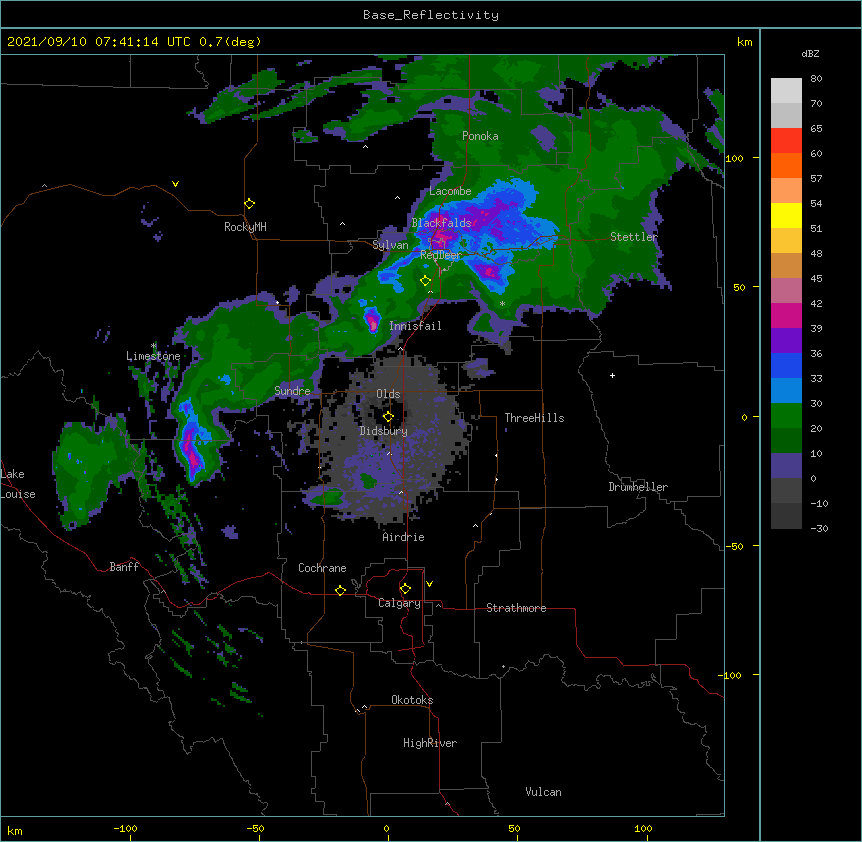Click the Sundre town label
The width and height of the screenshot is (862, 842).
tap(292, 391)
